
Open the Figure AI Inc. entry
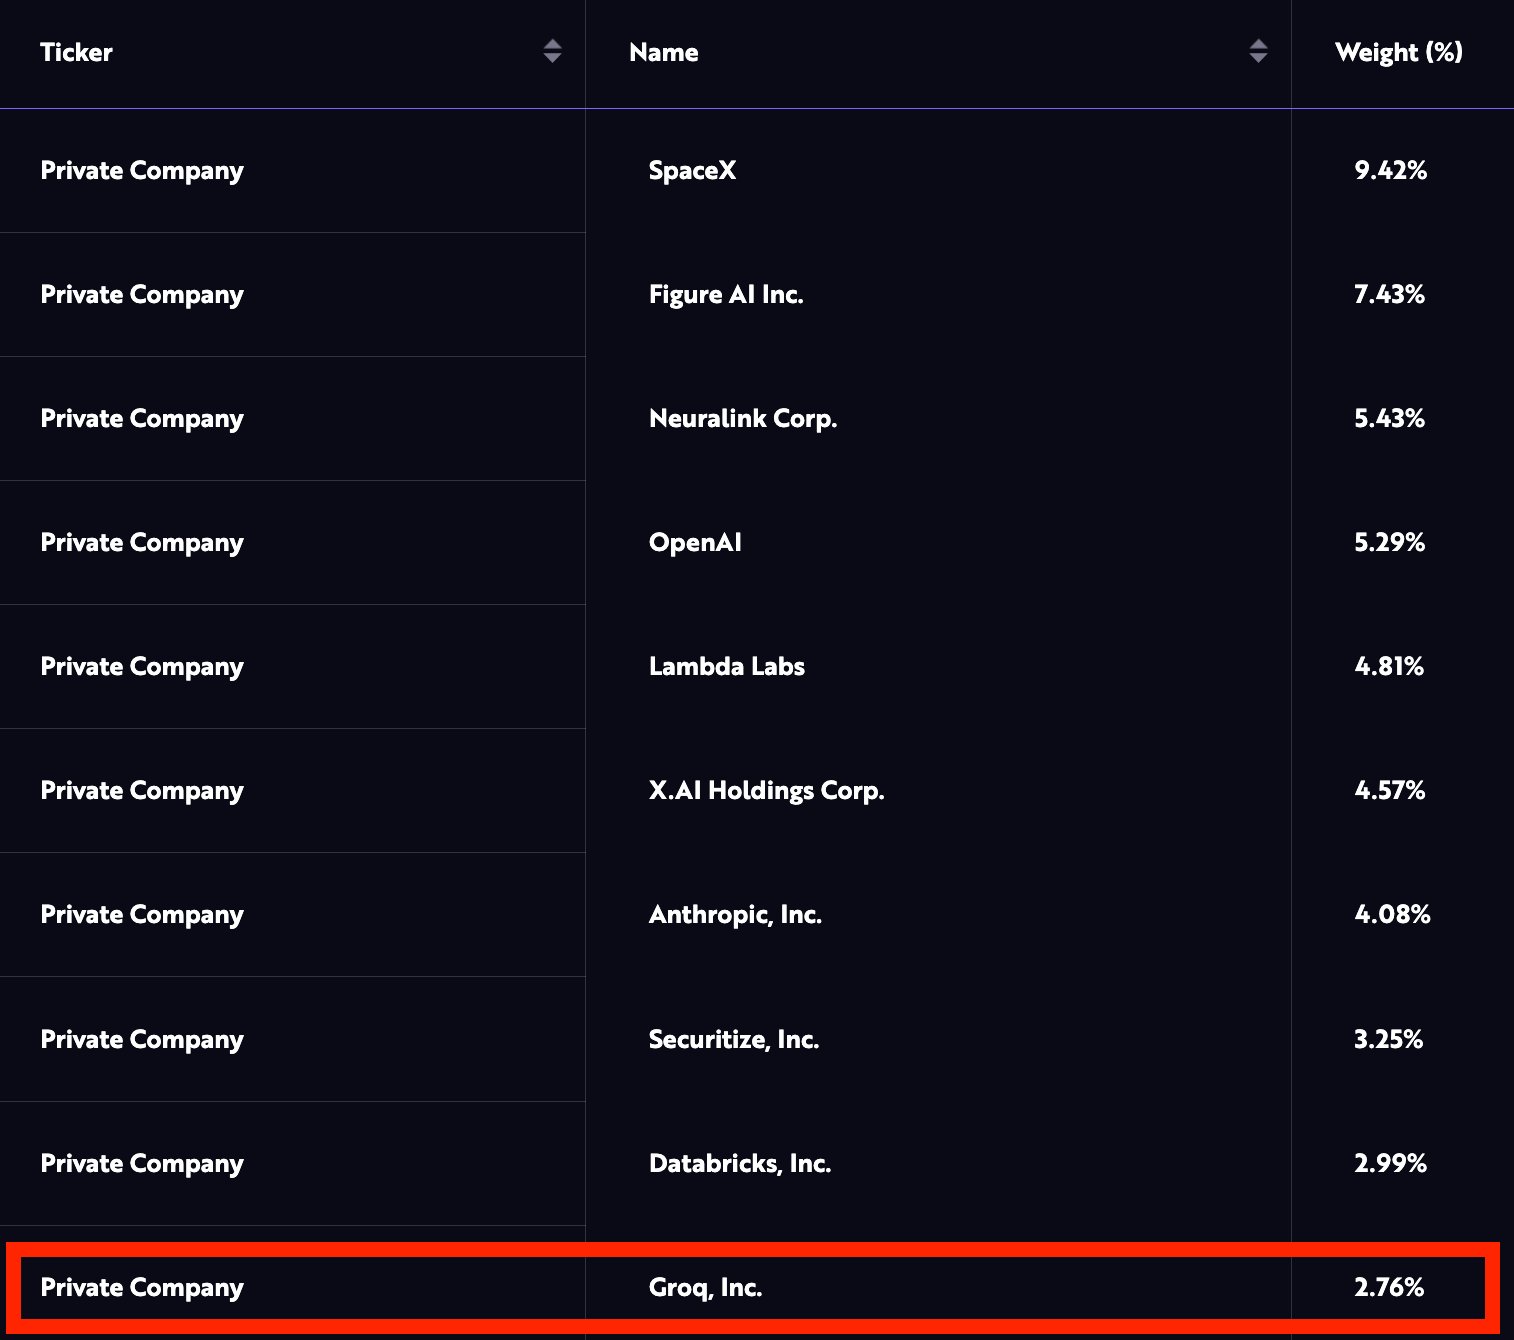click(726, 294)
